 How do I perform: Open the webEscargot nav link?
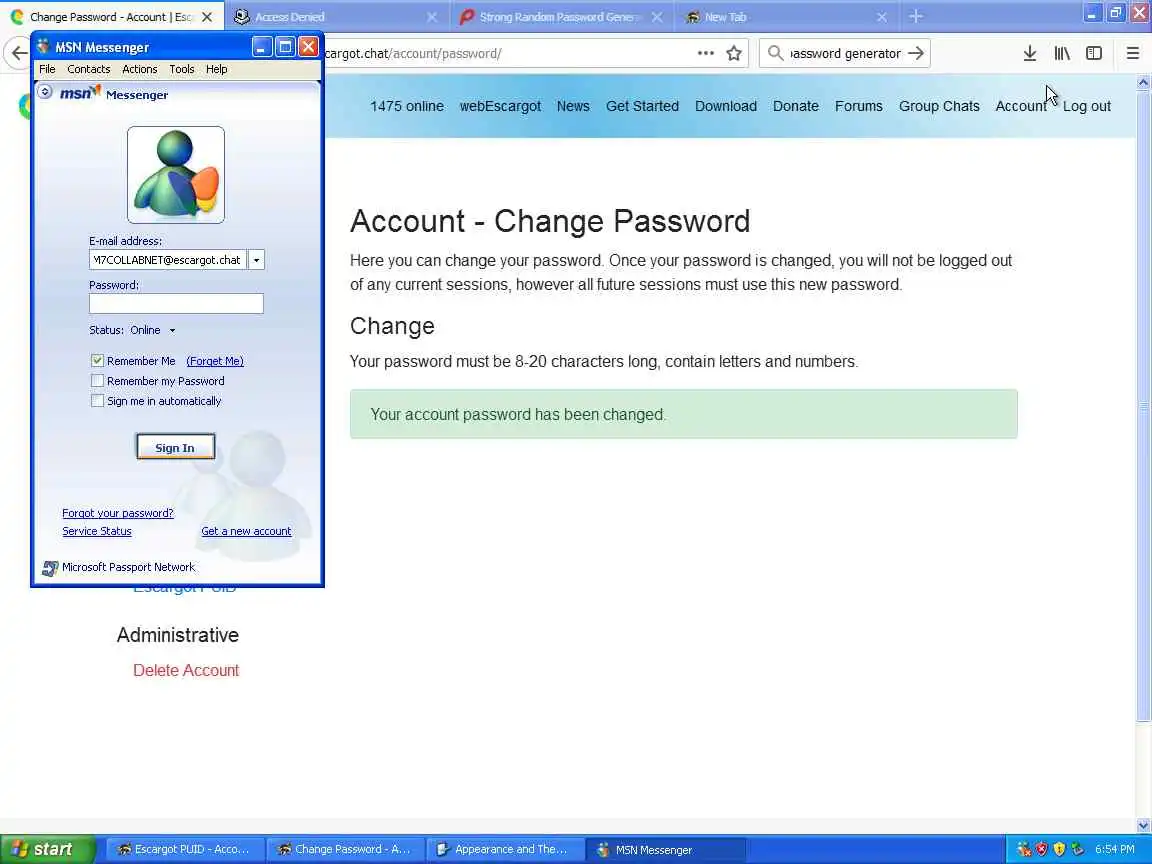coord(500,106)
